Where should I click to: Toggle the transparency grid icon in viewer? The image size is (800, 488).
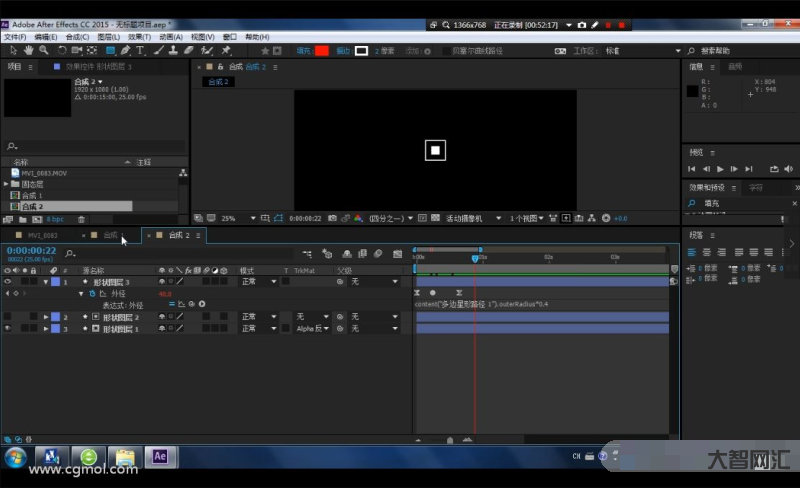click(435, 218)
